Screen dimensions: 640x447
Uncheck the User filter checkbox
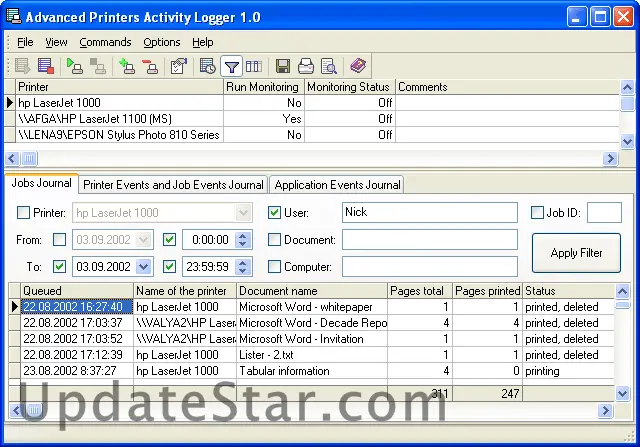(x=274, y=212)
